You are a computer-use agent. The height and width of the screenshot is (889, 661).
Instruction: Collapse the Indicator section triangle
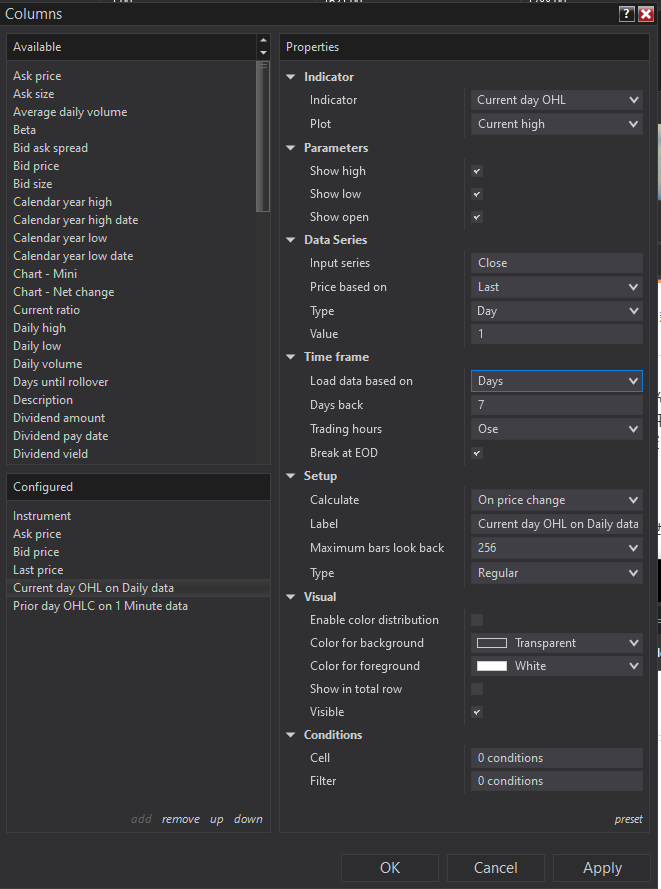pos(291,77)
